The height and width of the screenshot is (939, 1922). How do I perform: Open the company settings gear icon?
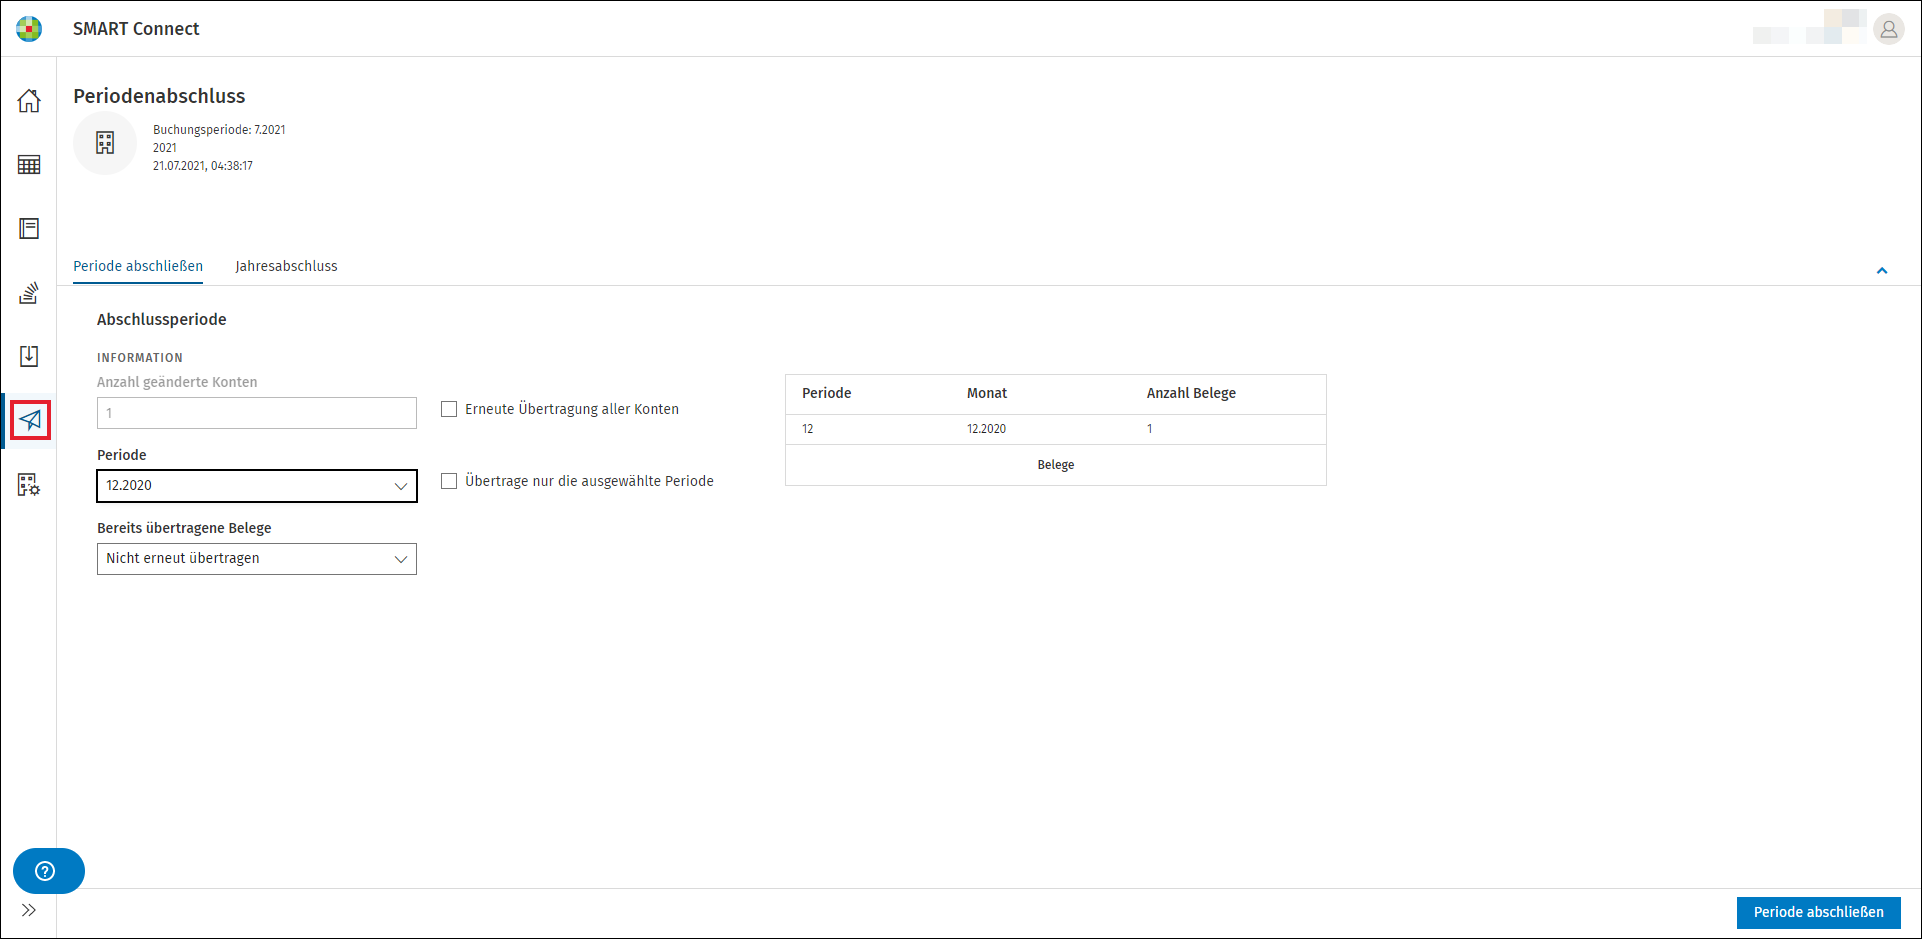pyautogui.click(x=29, y=485)
